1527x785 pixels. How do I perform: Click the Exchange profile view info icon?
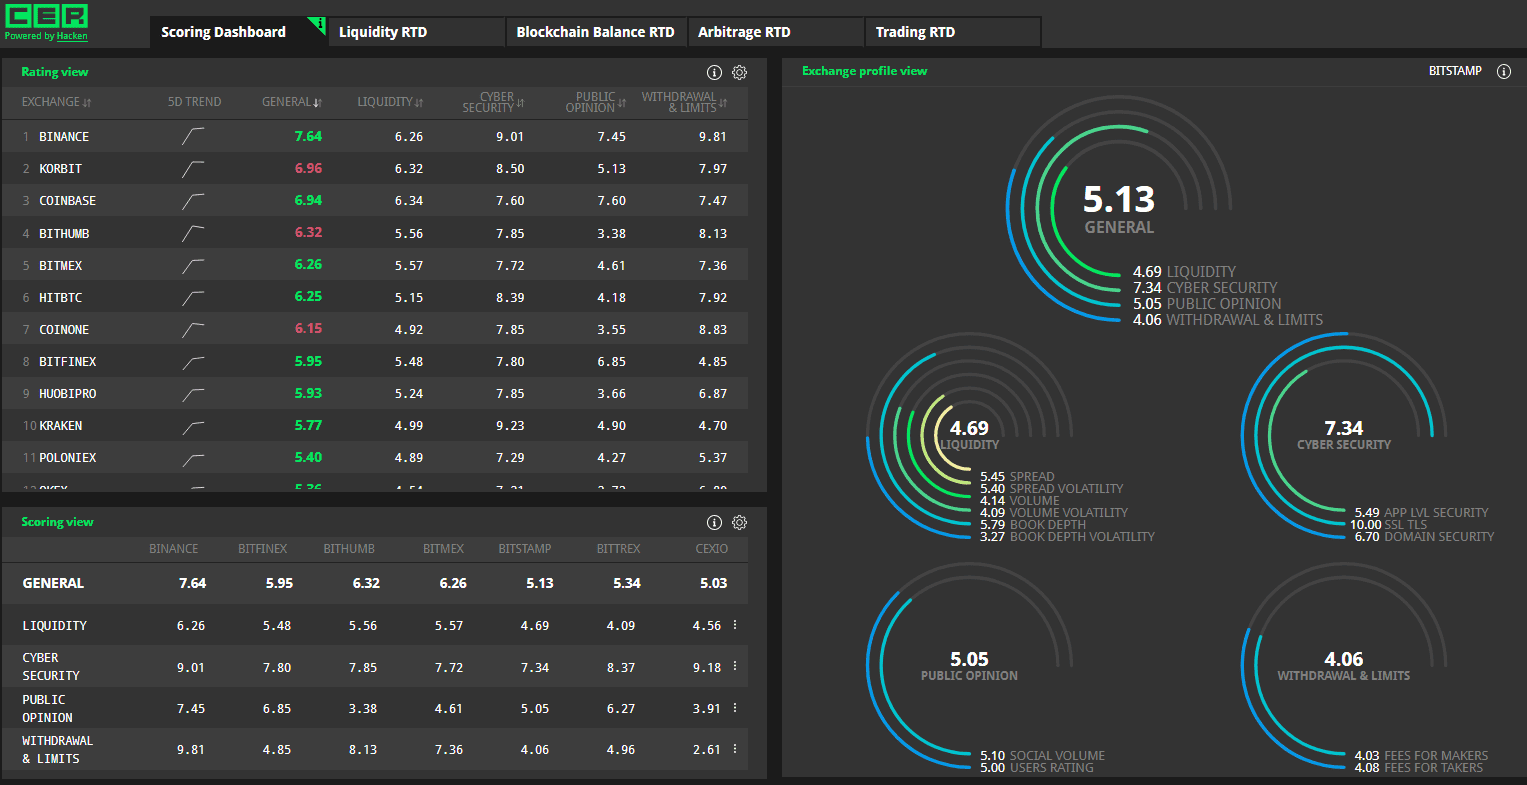(1503, 71)
